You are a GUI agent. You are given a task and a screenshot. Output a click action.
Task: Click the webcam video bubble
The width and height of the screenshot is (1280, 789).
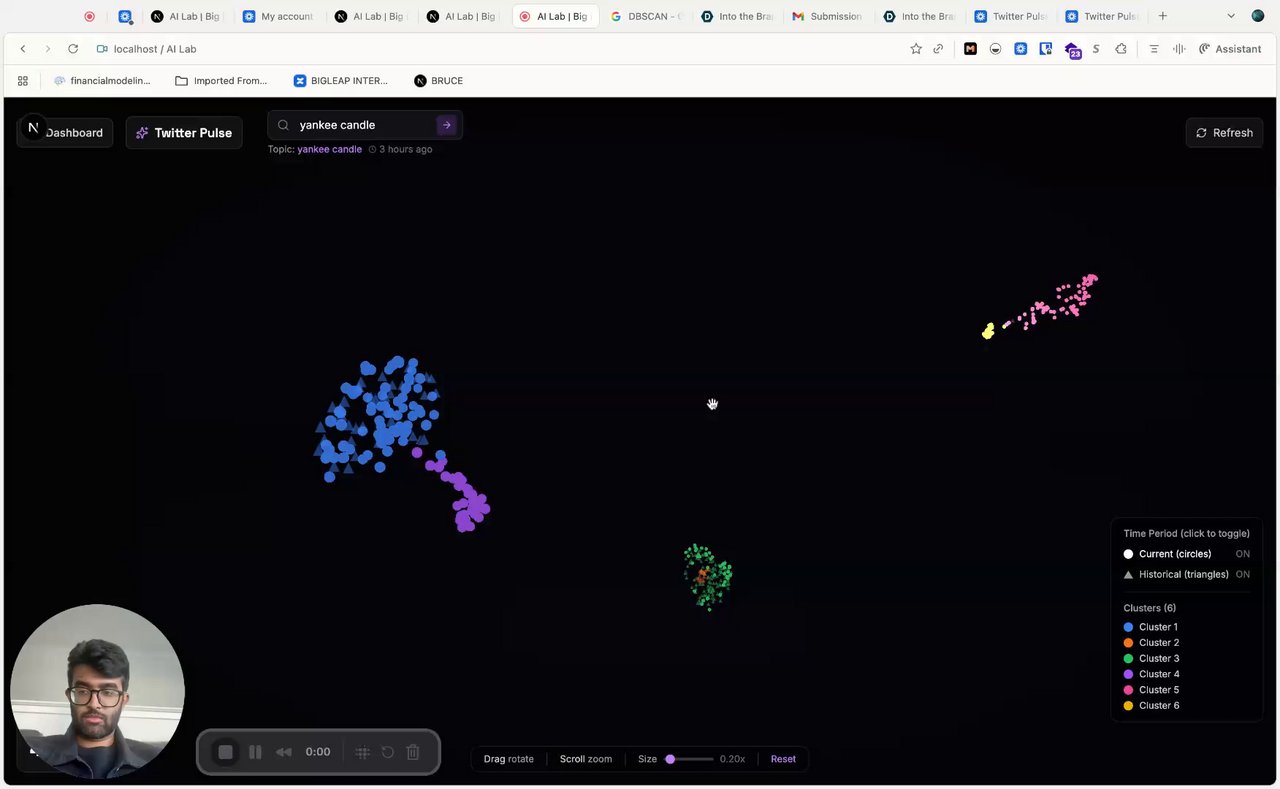pos(97,691)
